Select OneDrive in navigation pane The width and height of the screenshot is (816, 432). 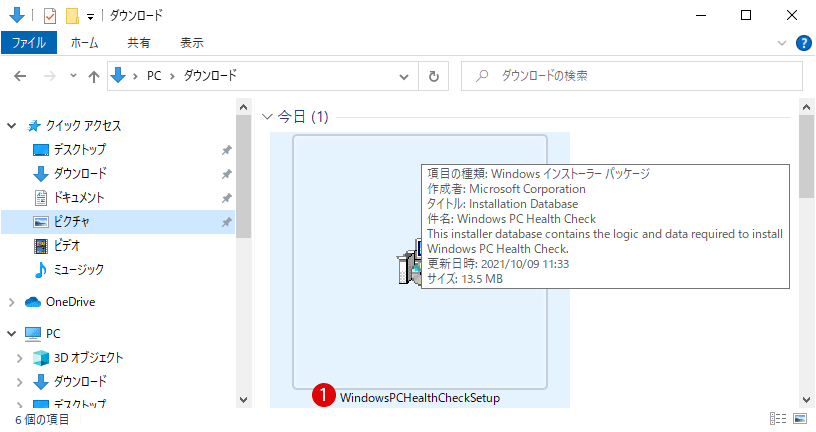[x=70, y=302]
